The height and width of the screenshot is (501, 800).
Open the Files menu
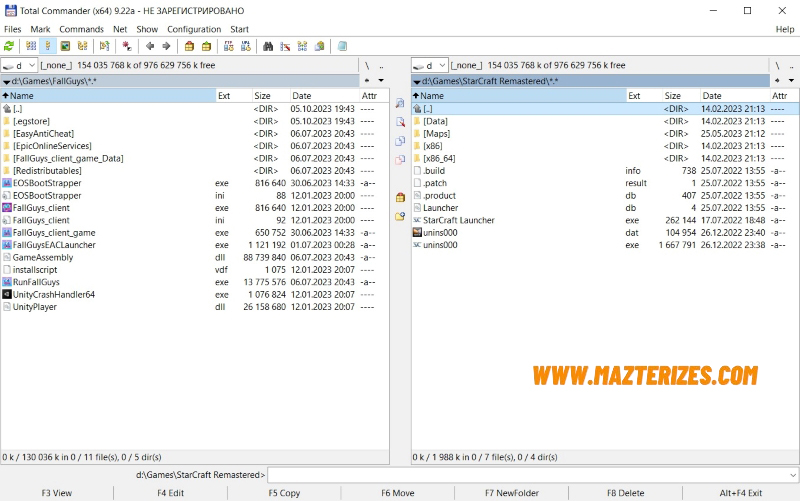[13, 29]
